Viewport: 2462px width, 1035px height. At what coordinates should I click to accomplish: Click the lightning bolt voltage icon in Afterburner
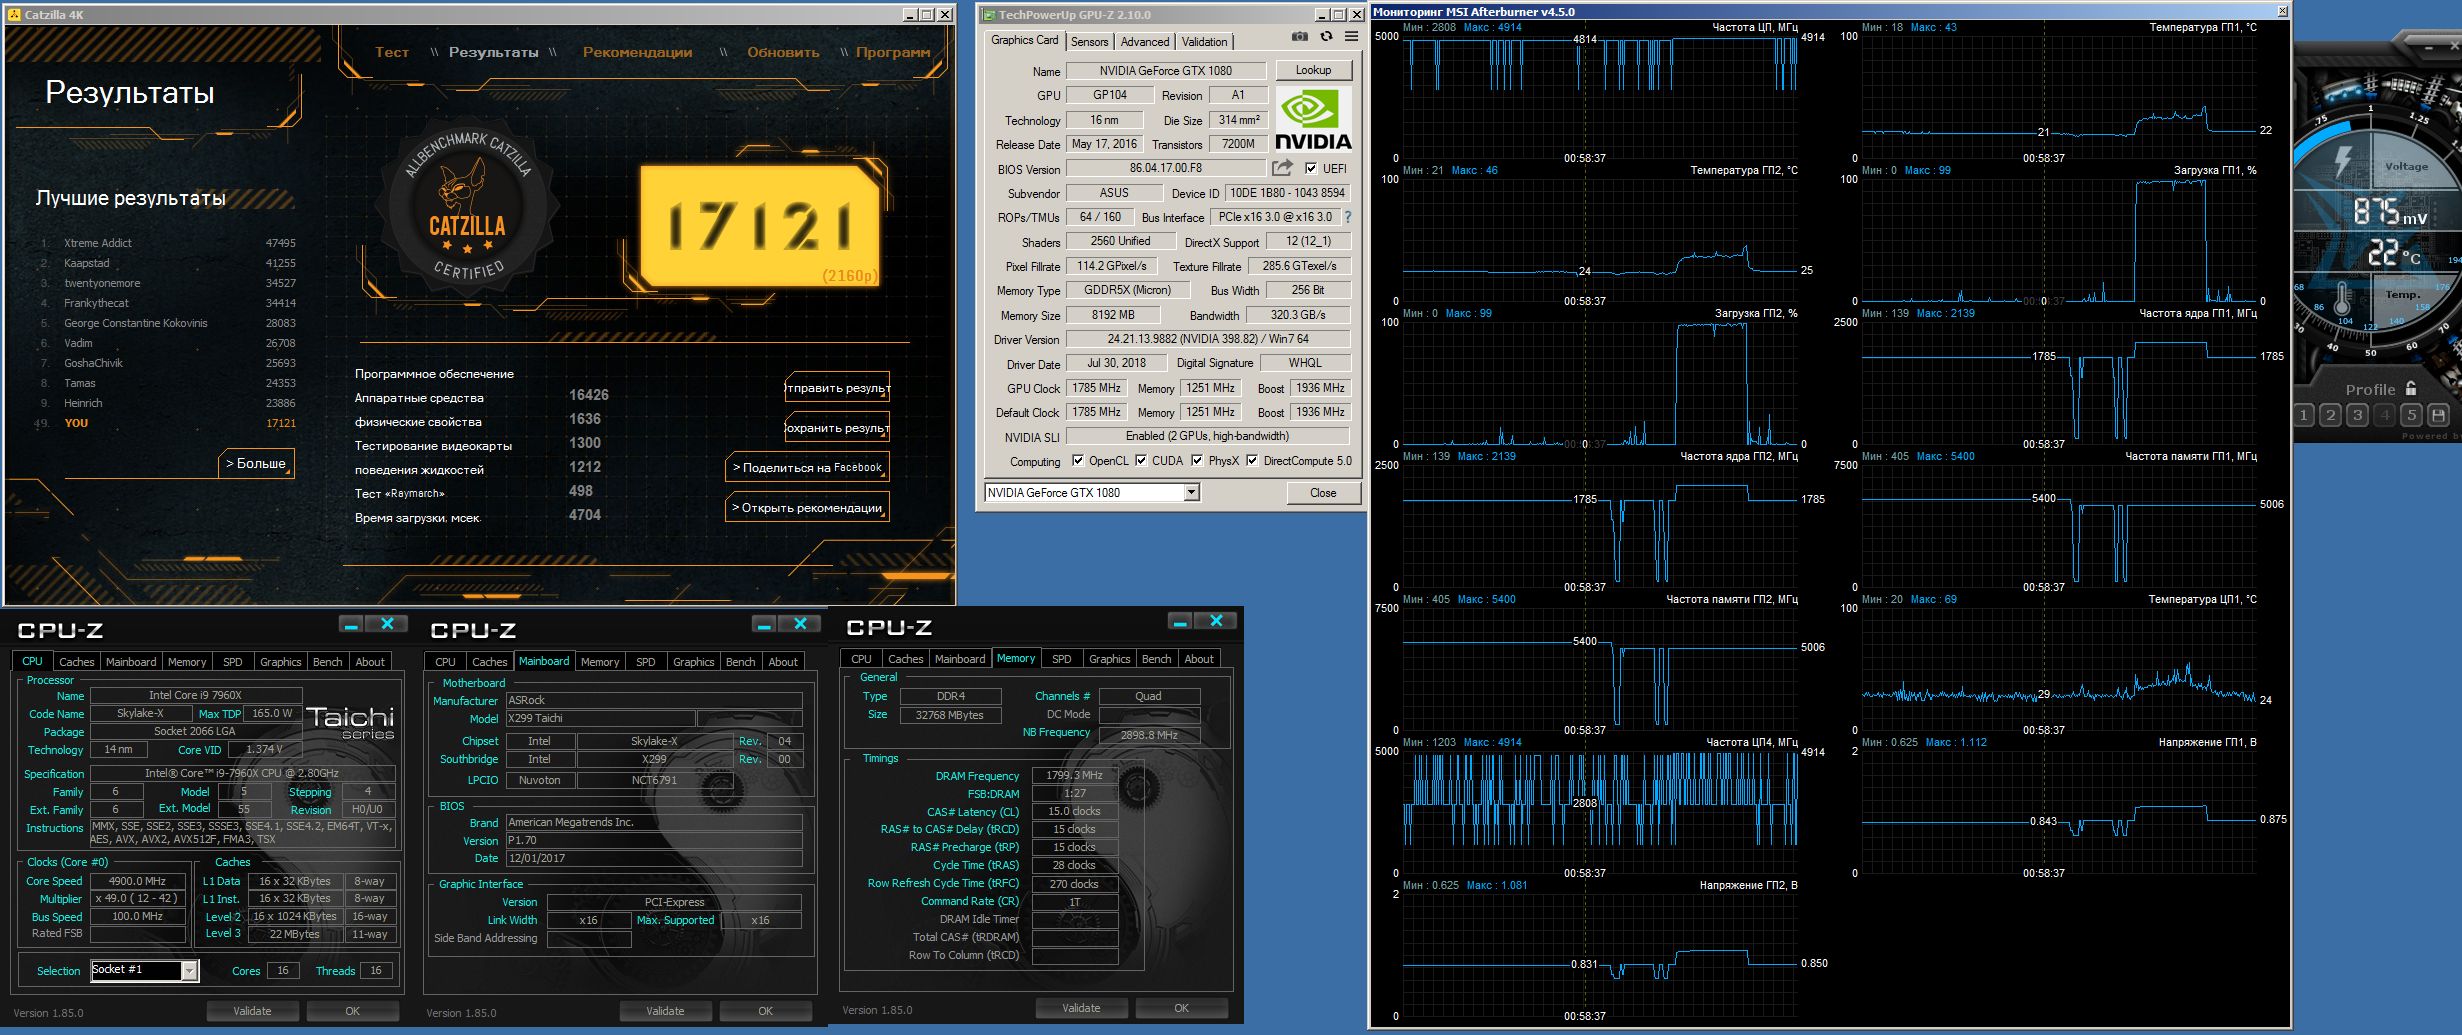pos(2345,162)
